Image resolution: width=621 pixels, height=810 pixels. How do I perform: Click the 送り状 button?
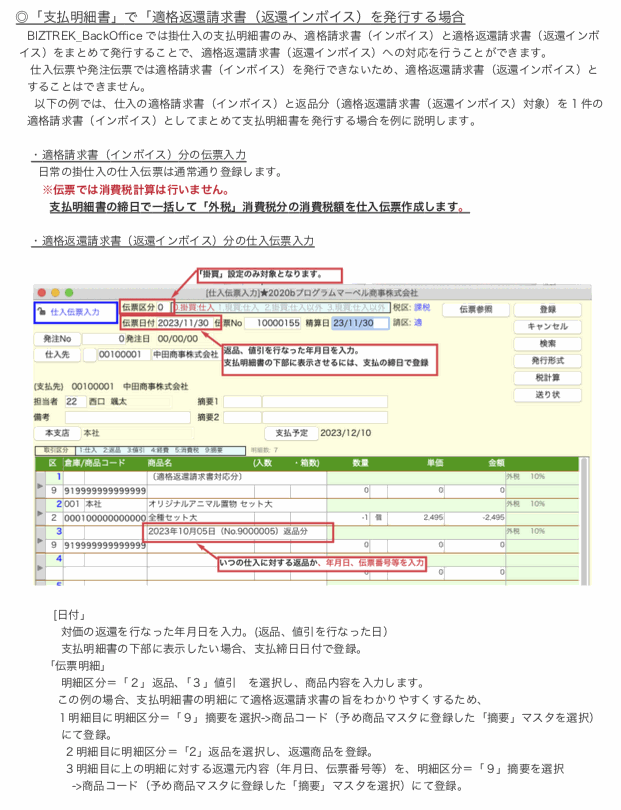[547, 394]
